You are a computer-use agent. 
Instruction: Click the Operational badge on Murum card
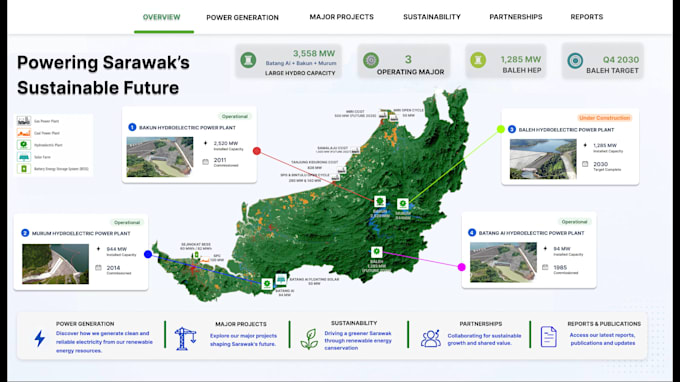click(x=127, y=222)
